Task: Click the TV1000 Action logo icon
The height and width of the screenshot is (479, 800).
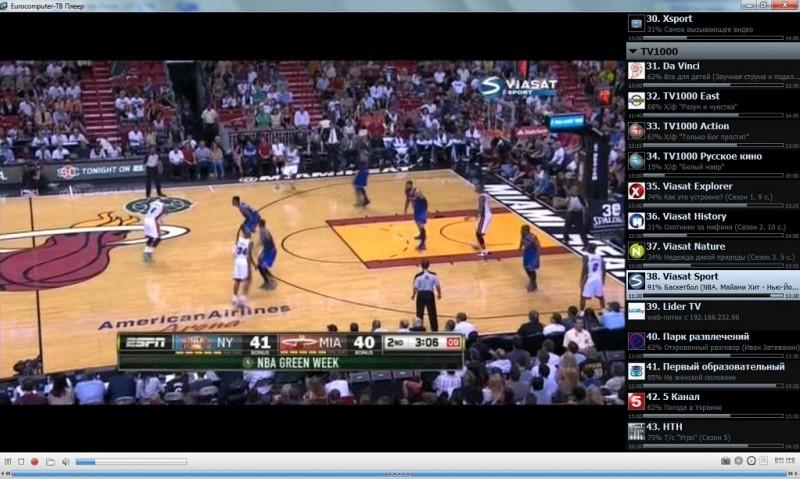Action: (636, 131)
